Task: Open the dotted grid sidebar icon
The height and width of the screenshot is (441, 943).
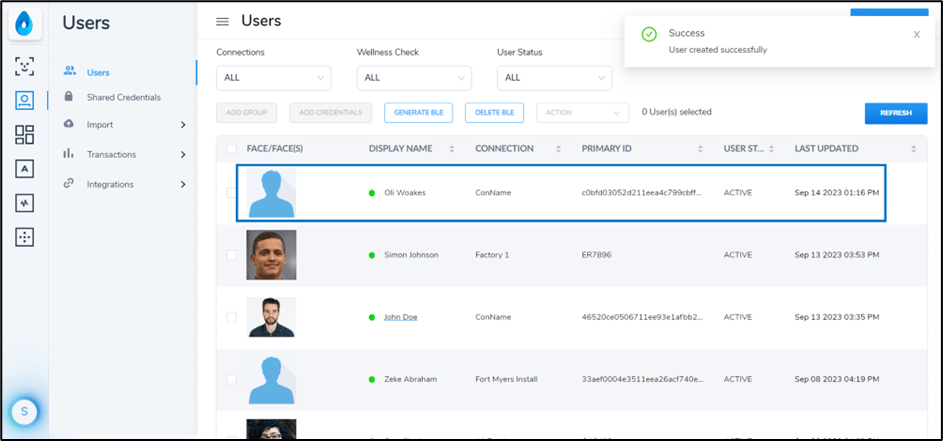Action: point(25,238)
